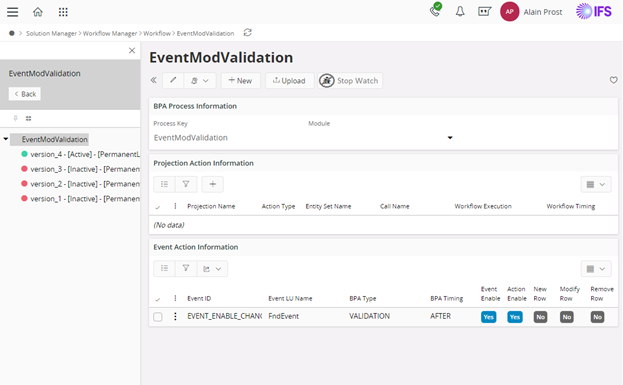Collapse the EventModValidation tree node
Screen dimensions: 623x385
tap(6, 139)
